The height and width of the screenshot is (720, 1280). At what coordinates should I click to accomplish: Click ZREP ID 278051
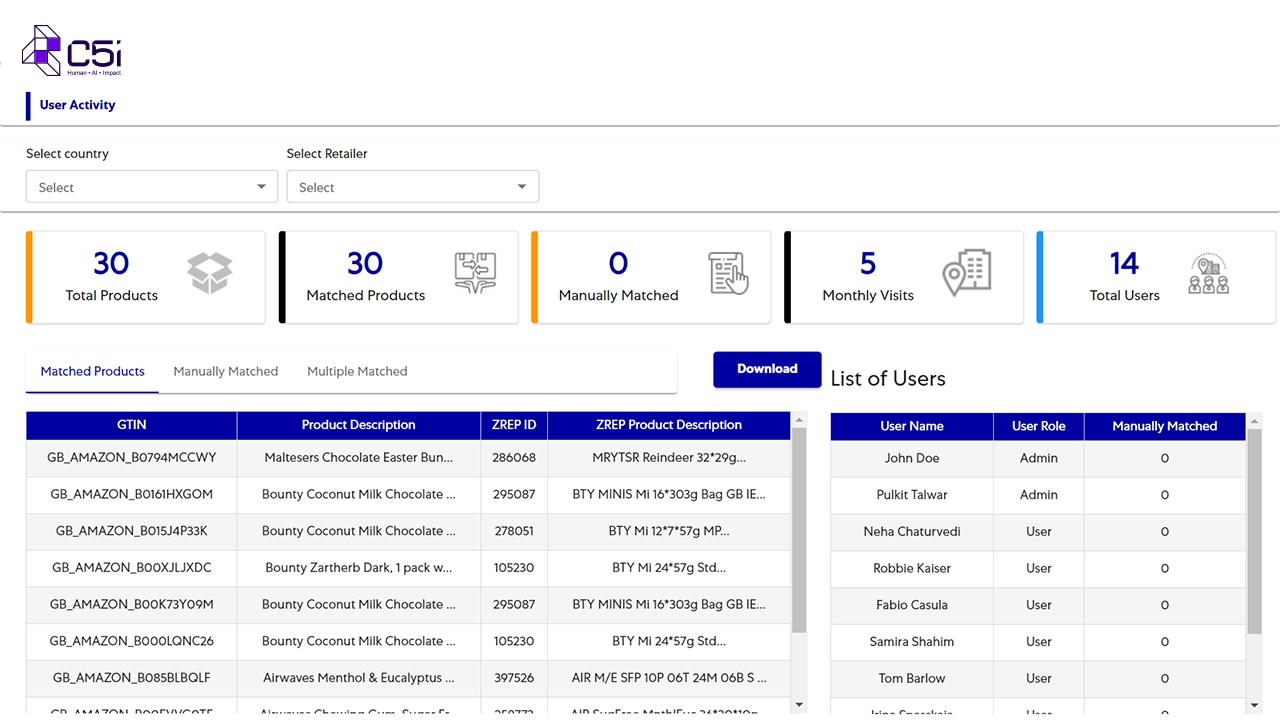coord(514,531)
